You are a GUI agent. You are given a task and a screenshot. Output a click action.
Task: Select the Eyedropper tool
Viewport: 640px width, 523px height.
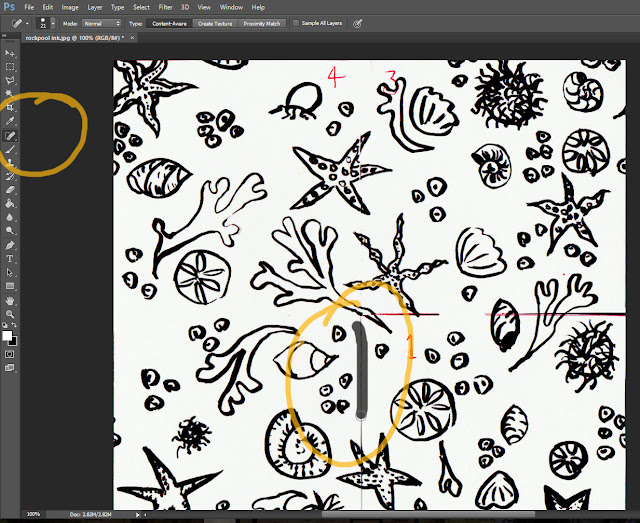pyautogui.click(x=10, y=121)
